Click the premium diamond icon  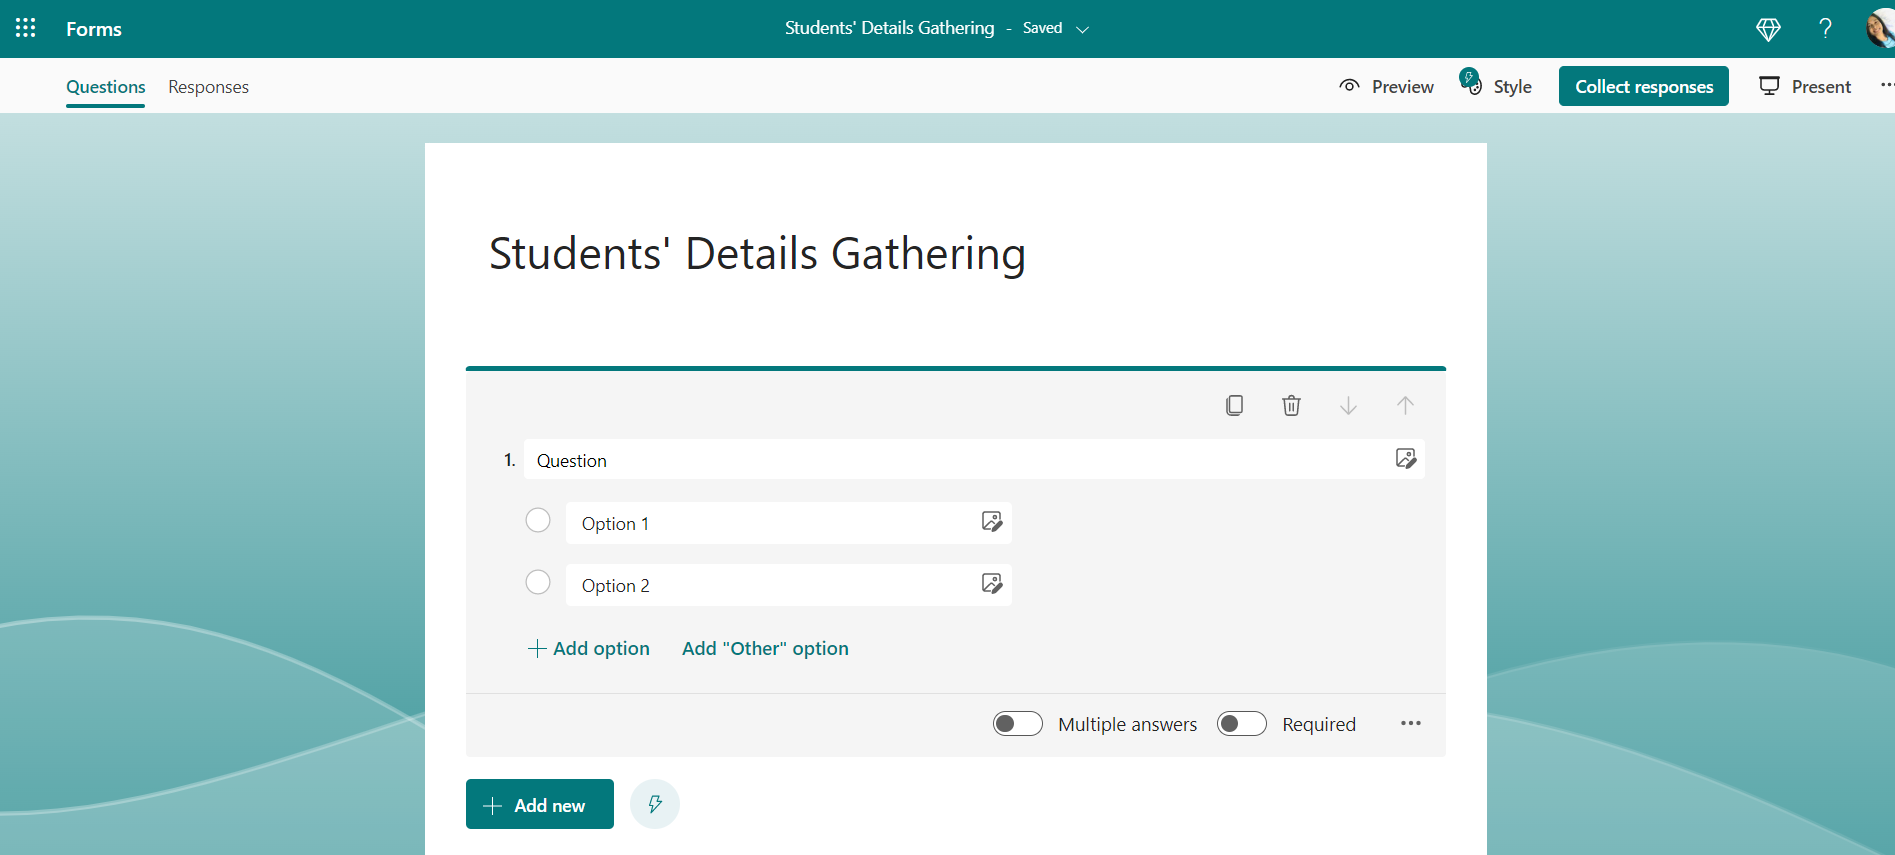pos(1768,29)
